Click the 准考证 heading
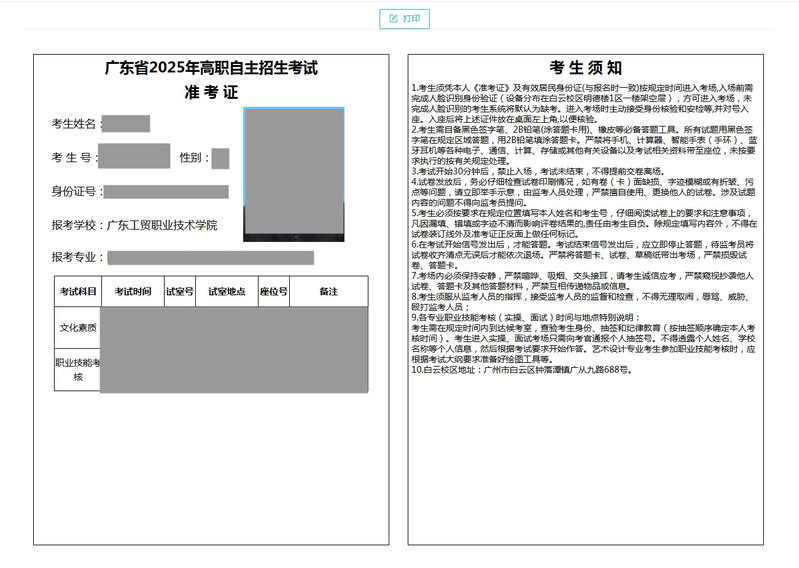Viewport: 799px width, 568px height. pos(211,93)
